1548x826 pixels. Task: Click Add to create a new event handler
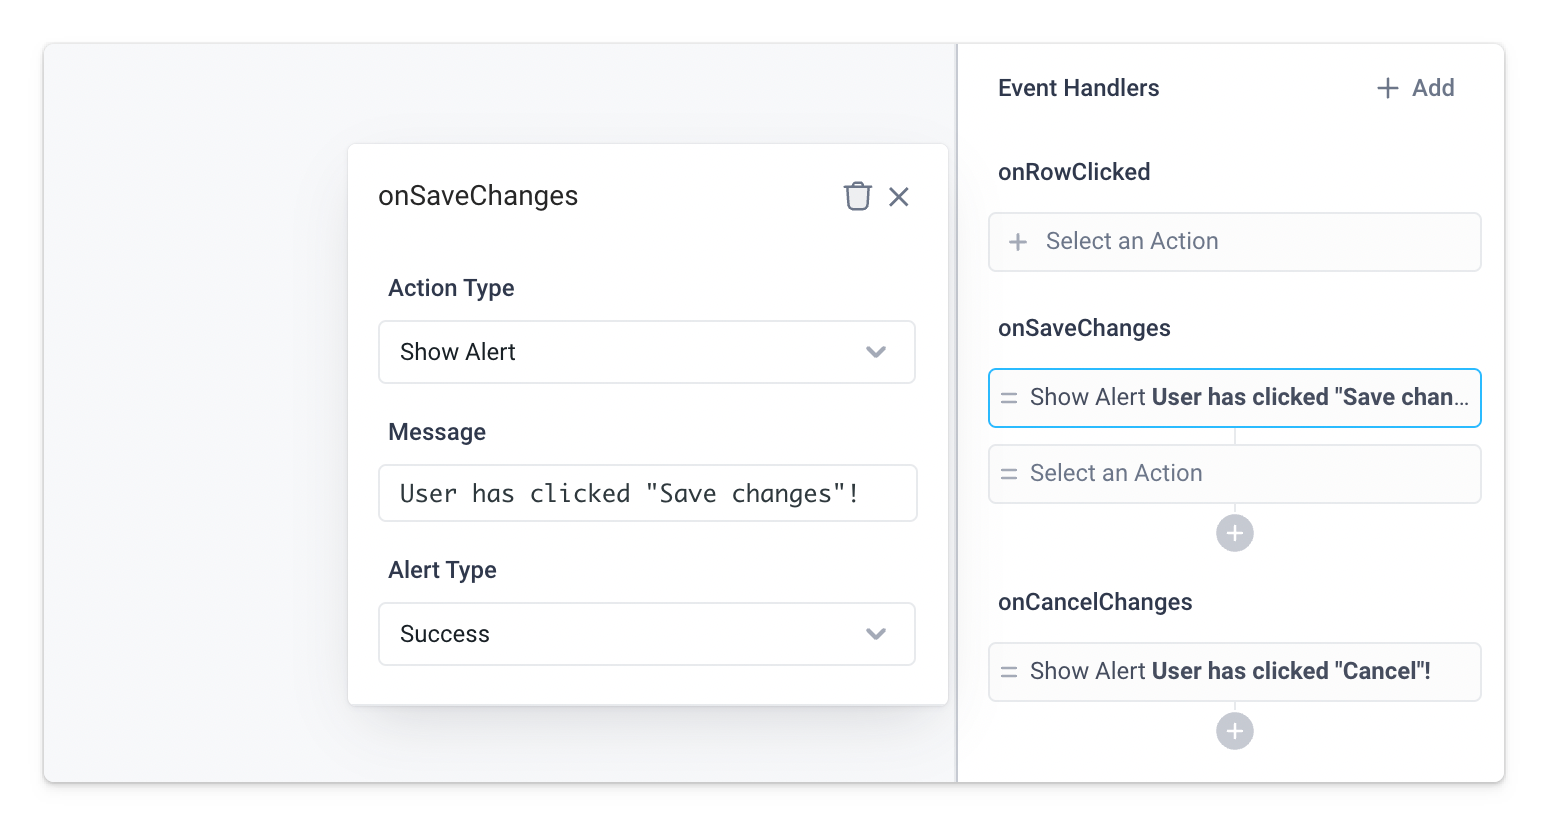(1433, 88)
